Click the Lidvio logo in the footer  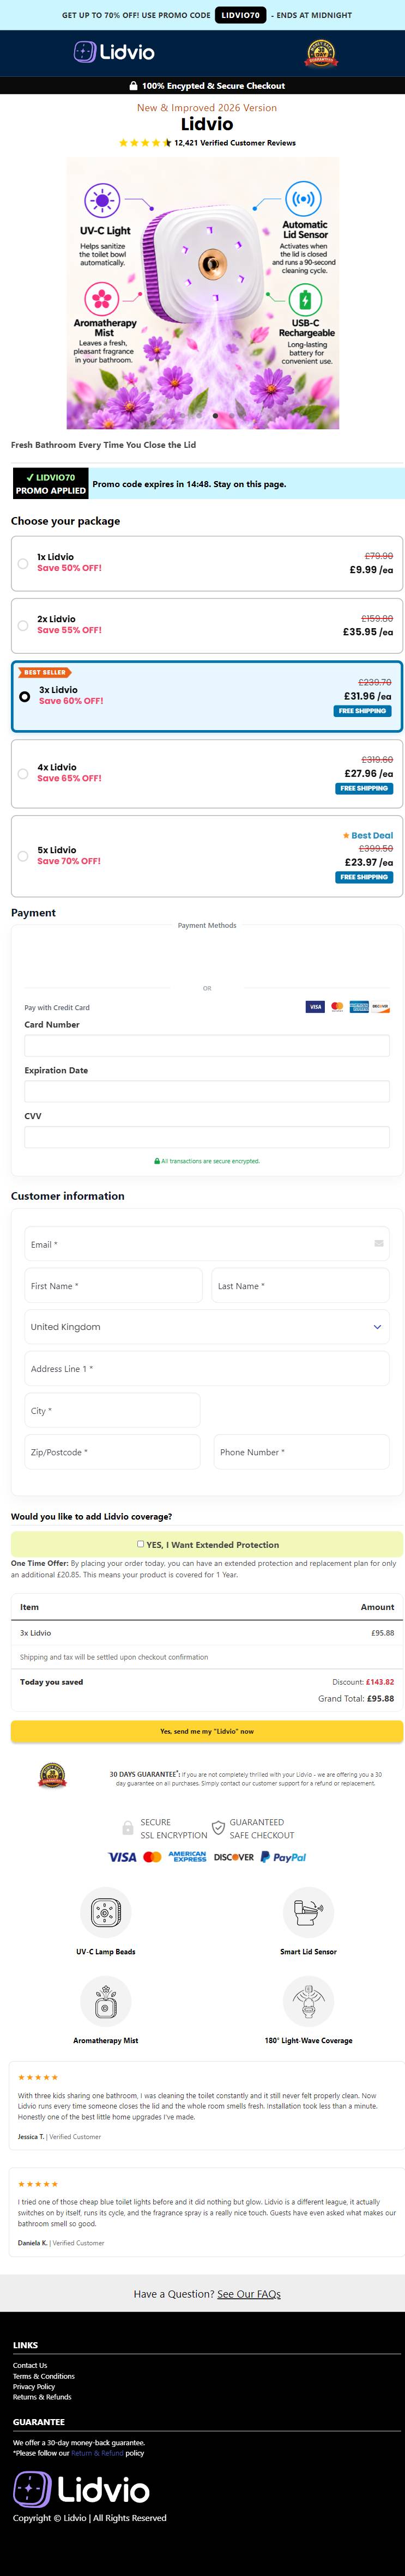coord(81,2489)
